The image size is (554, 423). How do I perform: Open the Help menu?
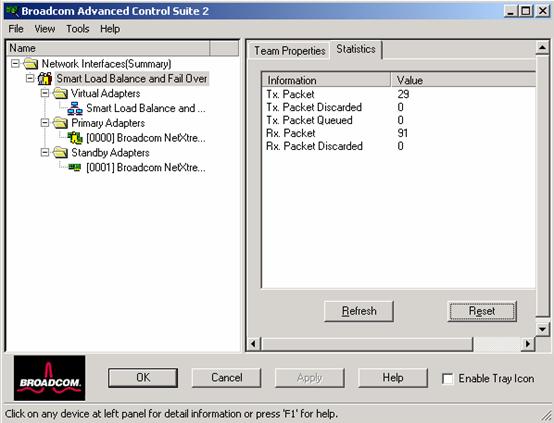click(110, 29)
